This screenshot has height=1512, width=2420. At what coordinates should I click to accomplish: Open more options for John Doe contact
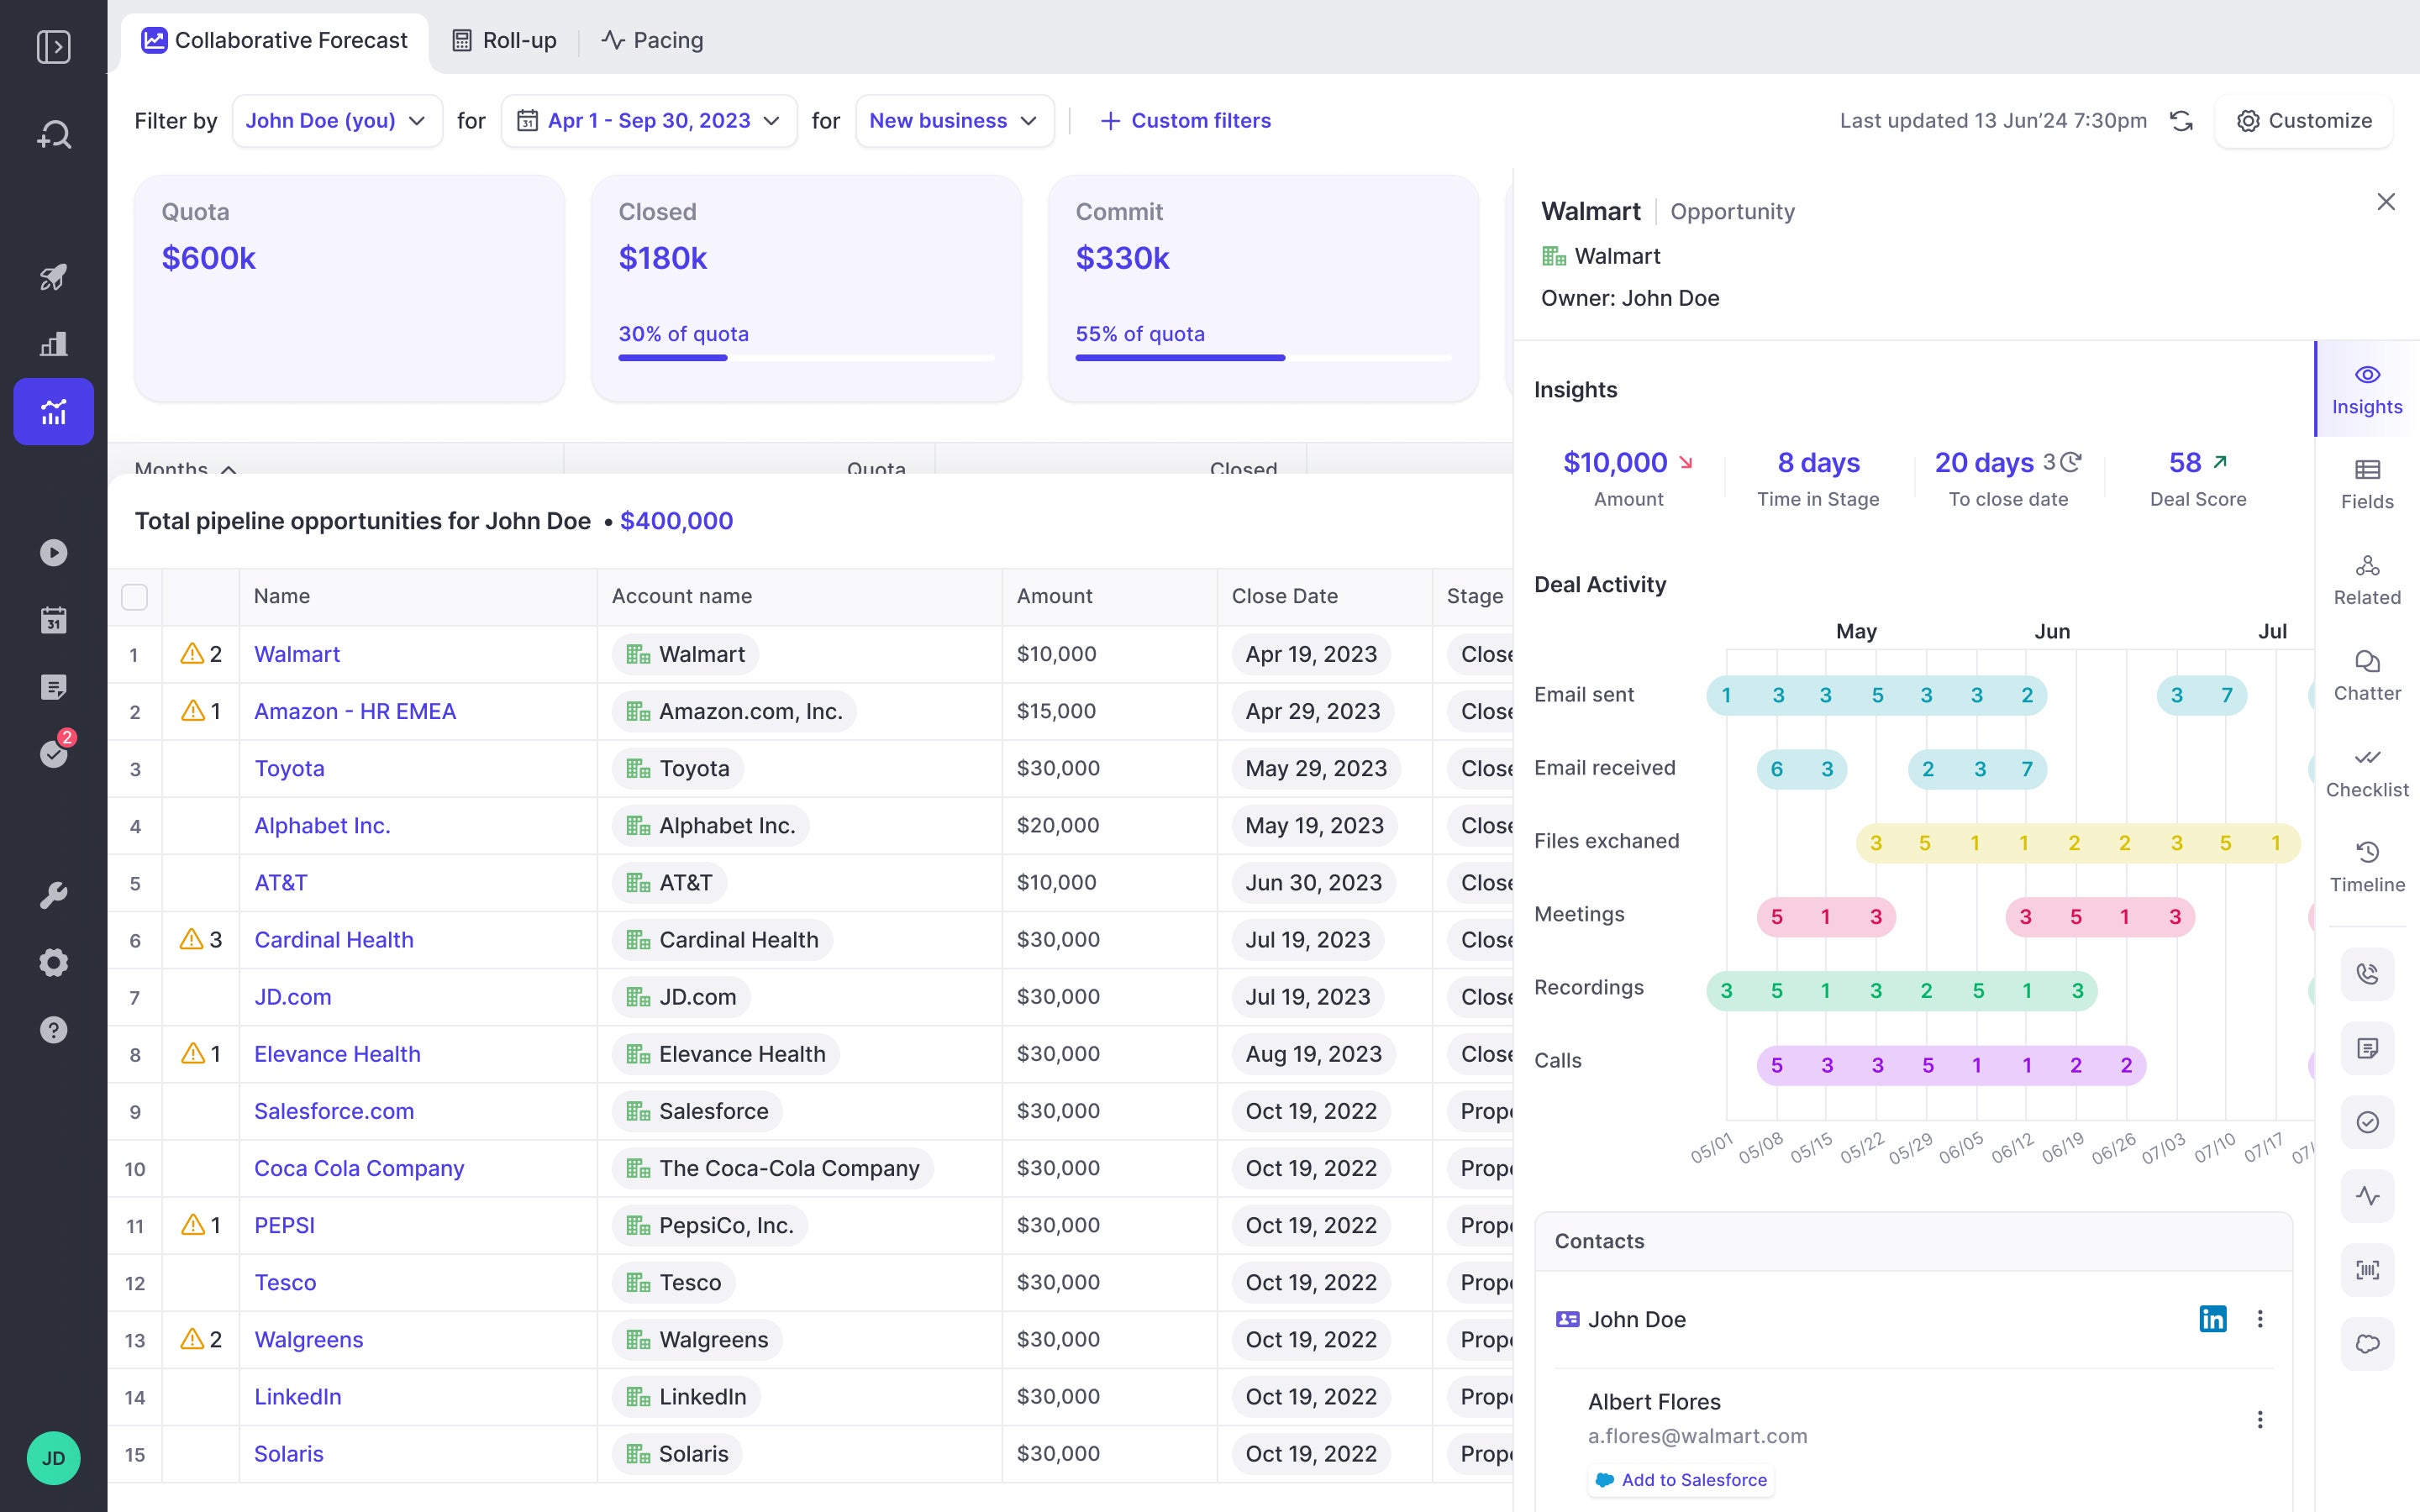(2260, 1319)
